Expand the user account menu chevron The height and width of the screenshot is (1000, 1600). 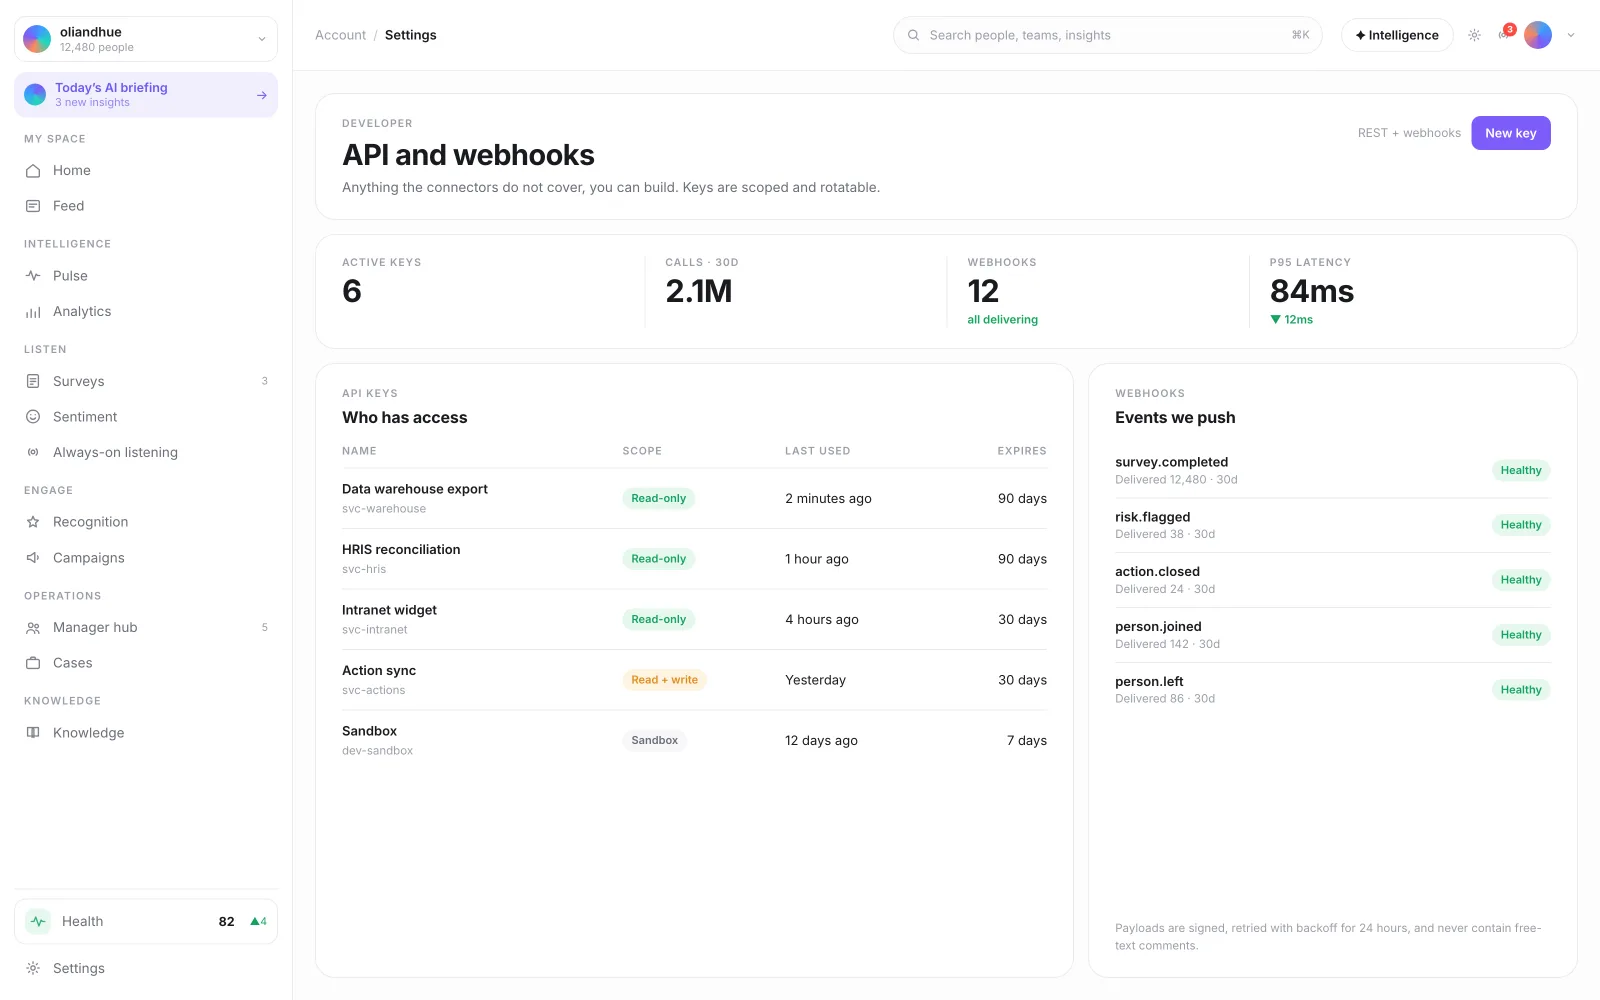1571,35
